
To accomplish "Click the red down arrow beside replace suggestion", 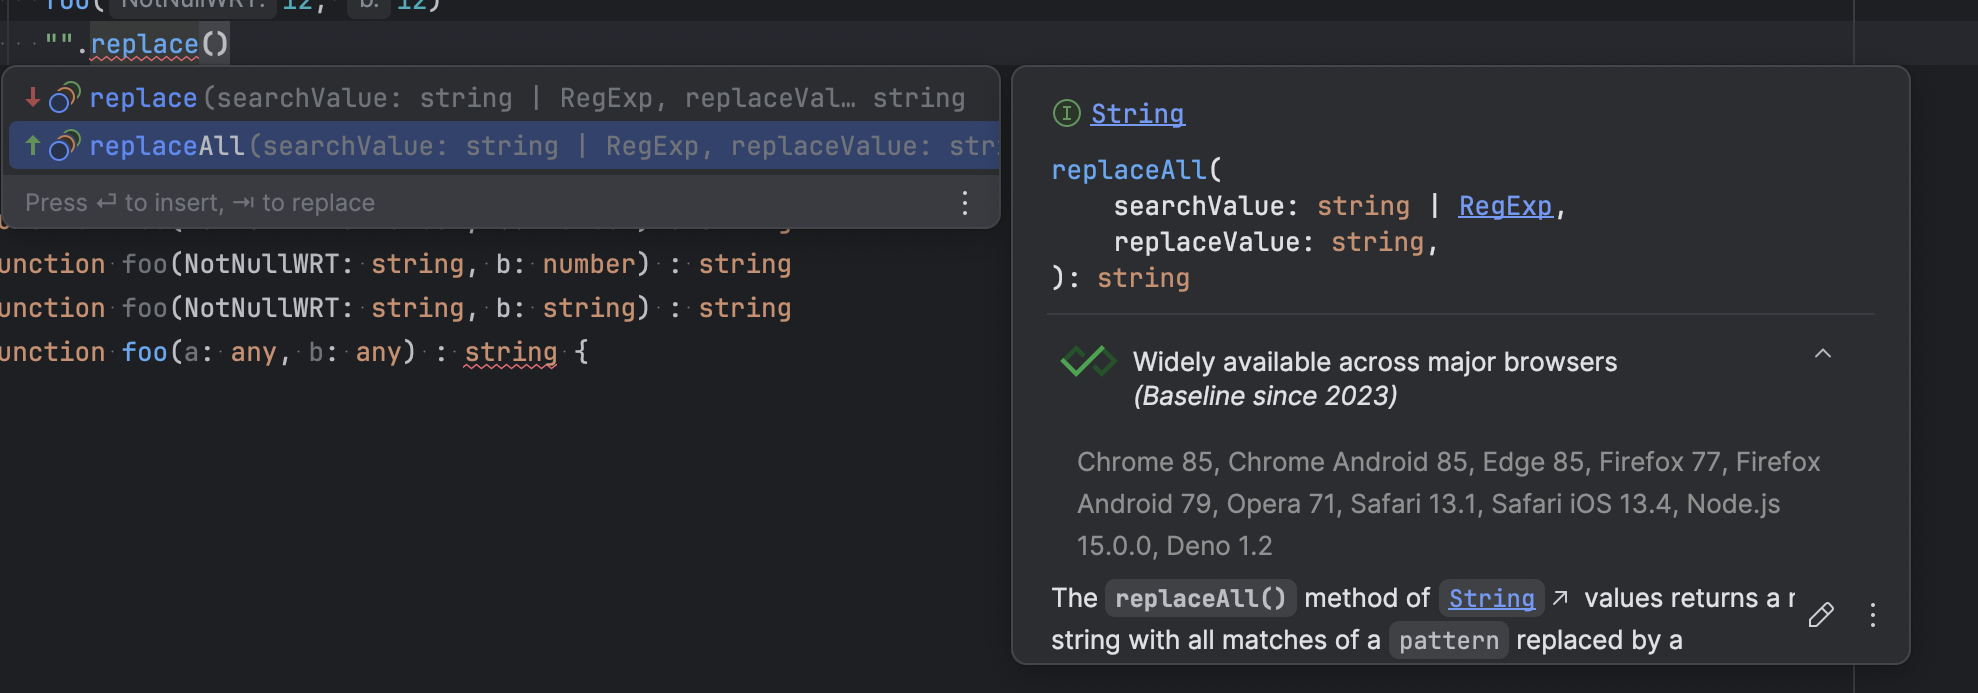I will point(32,97).
